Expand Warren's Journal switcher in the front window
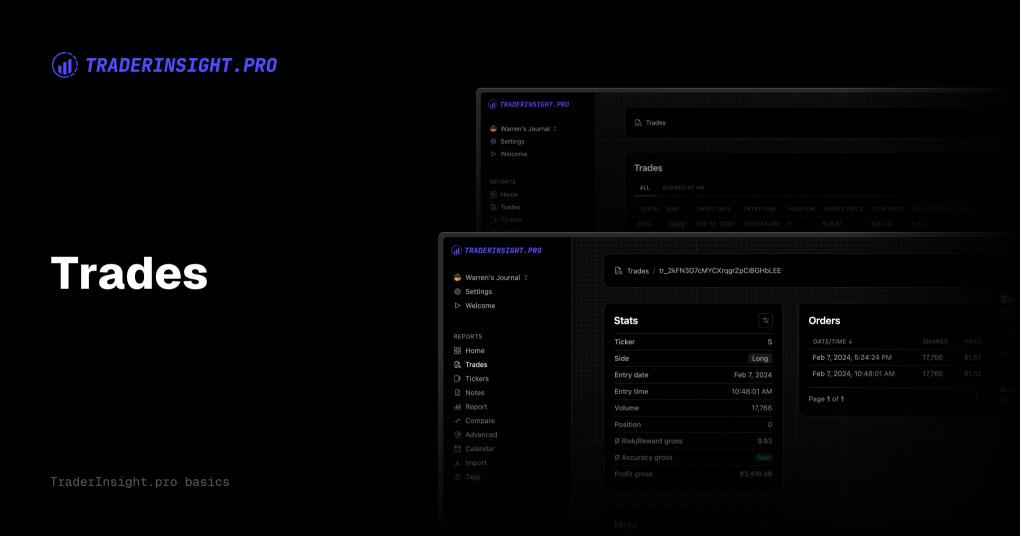Screen dimensions: 1020x536 490,278
